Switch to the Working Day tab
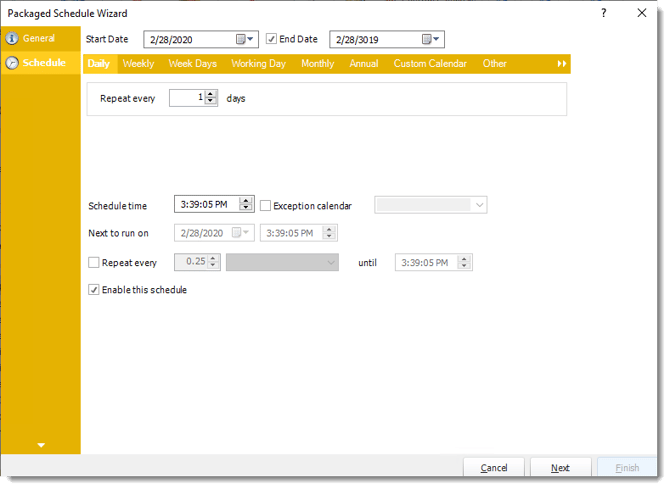The image size is (670, 489). [259, 64]
